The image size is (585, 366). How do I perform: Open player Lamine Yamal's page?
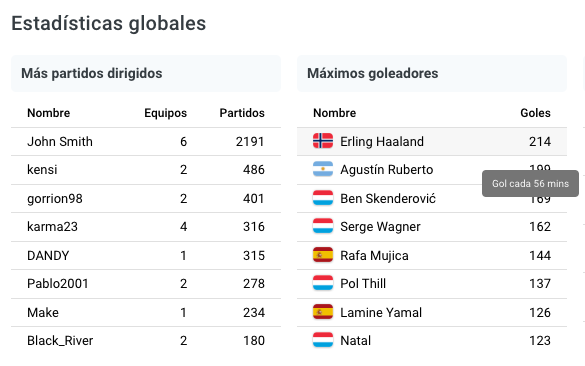[x=381, y=313]
